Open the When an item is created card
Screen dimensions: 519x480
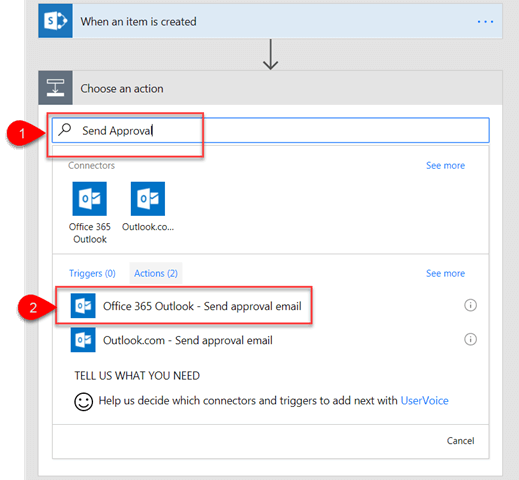(x=270, y=21)
